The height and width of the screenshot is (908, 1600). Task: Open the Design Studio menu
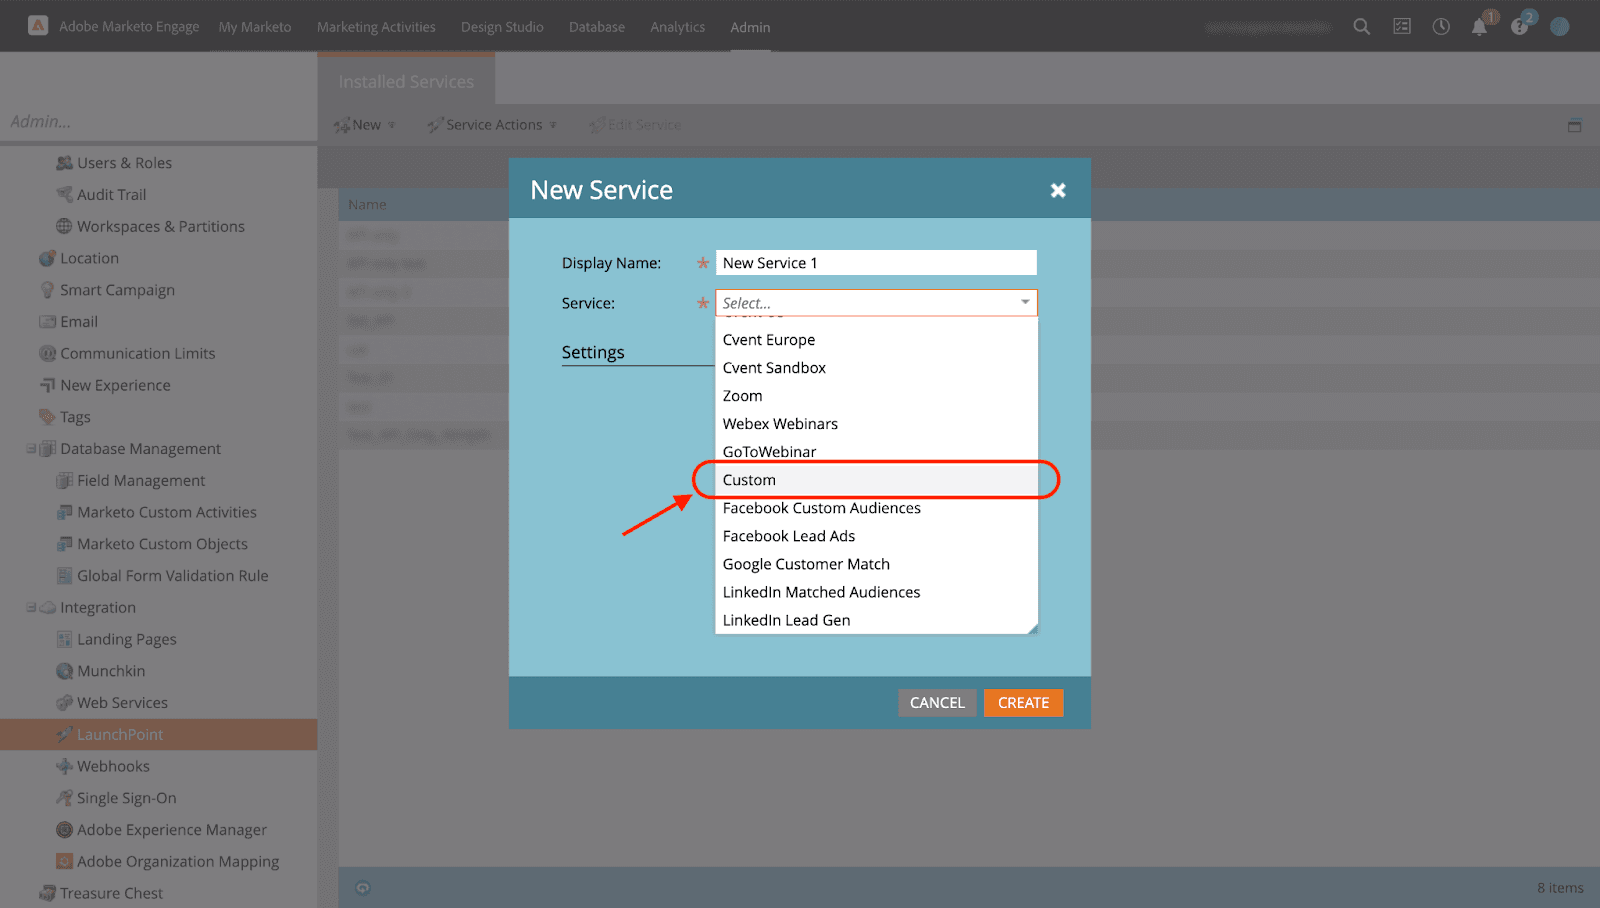pyautogui.click(x=502, y=27)
